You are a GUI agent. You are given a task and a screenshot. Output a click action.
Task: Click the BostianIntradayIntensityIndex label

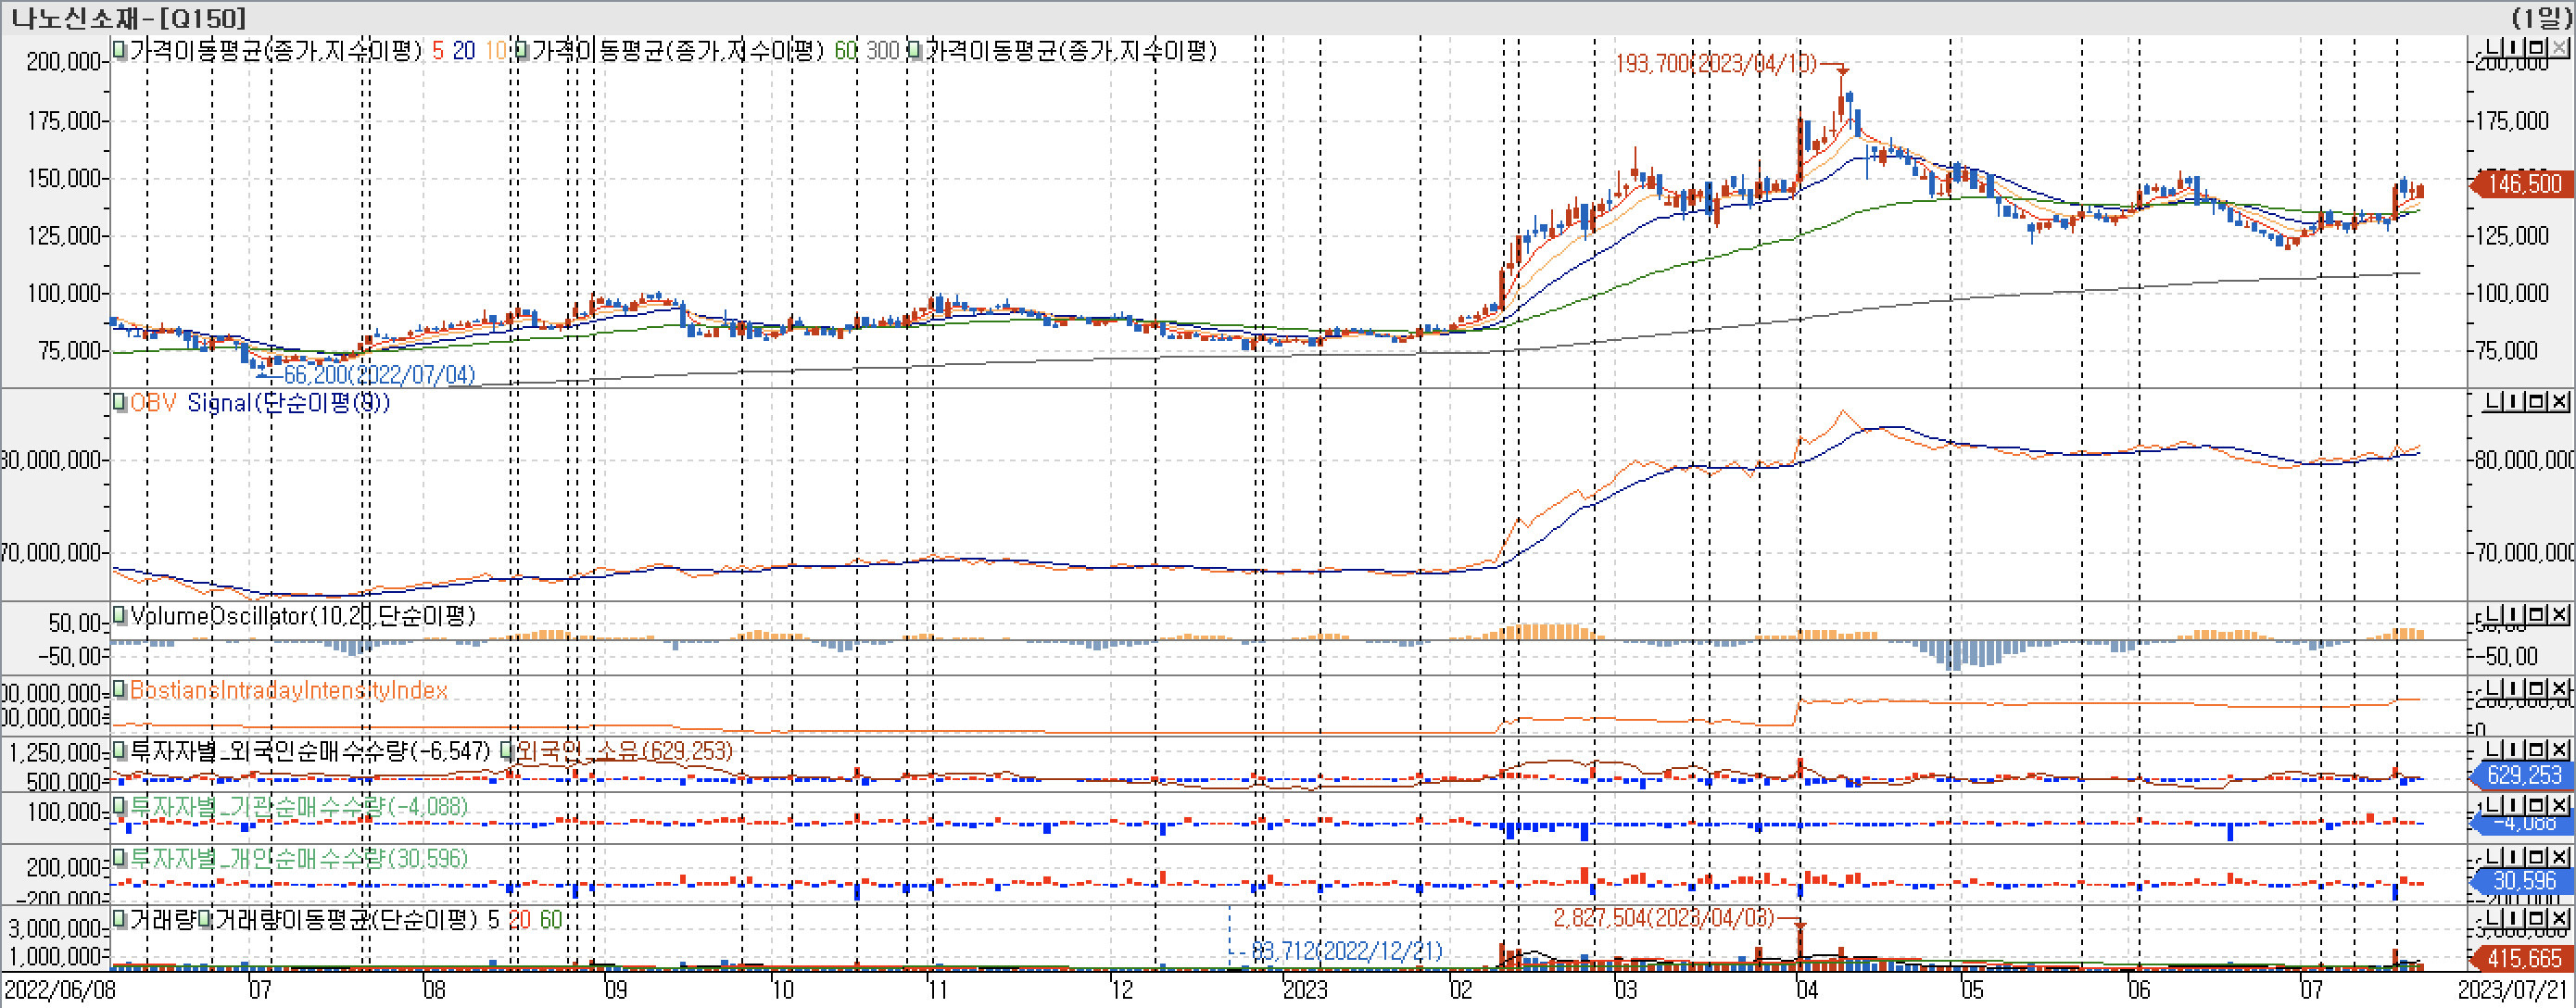coord(288,690)
